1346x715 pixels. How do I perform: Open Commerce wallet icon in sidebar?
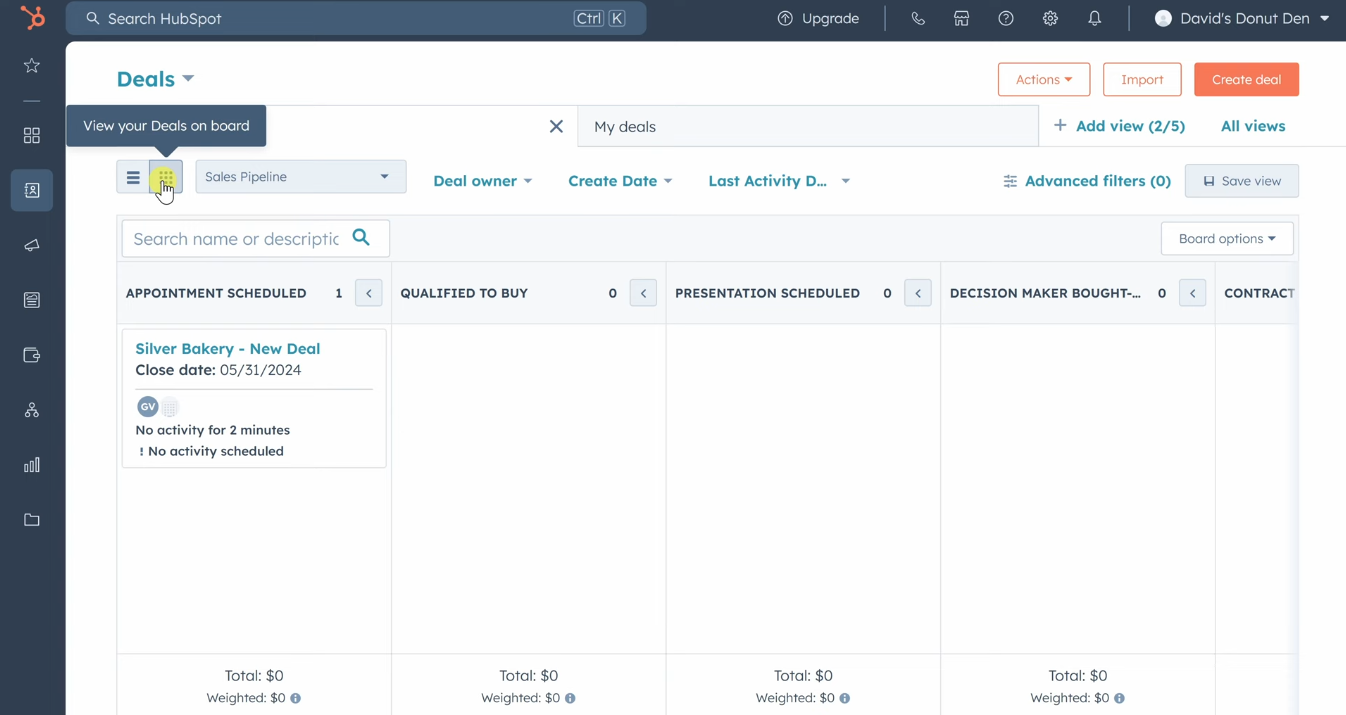[x=32, y=355]
